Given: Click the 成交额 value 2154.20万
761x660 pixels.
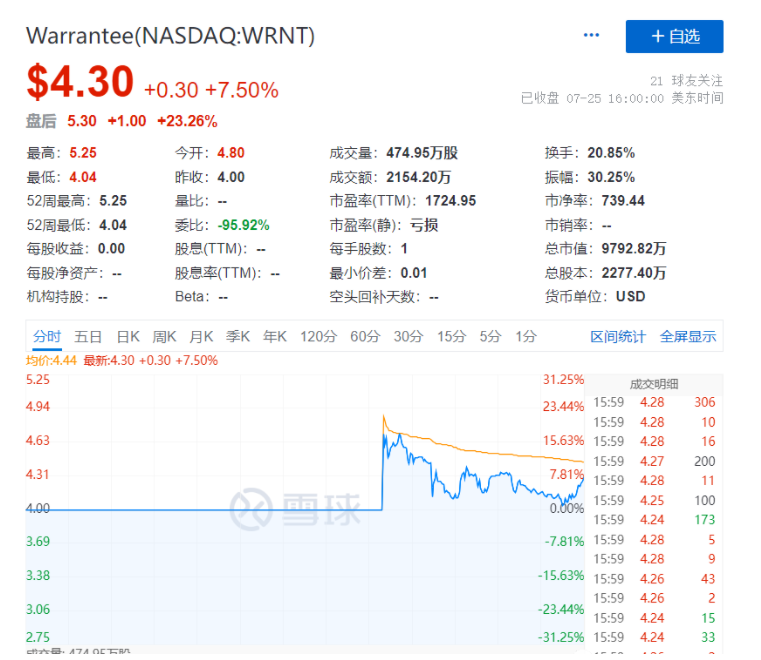Looking at the screenshot, I should pos(419,177).
